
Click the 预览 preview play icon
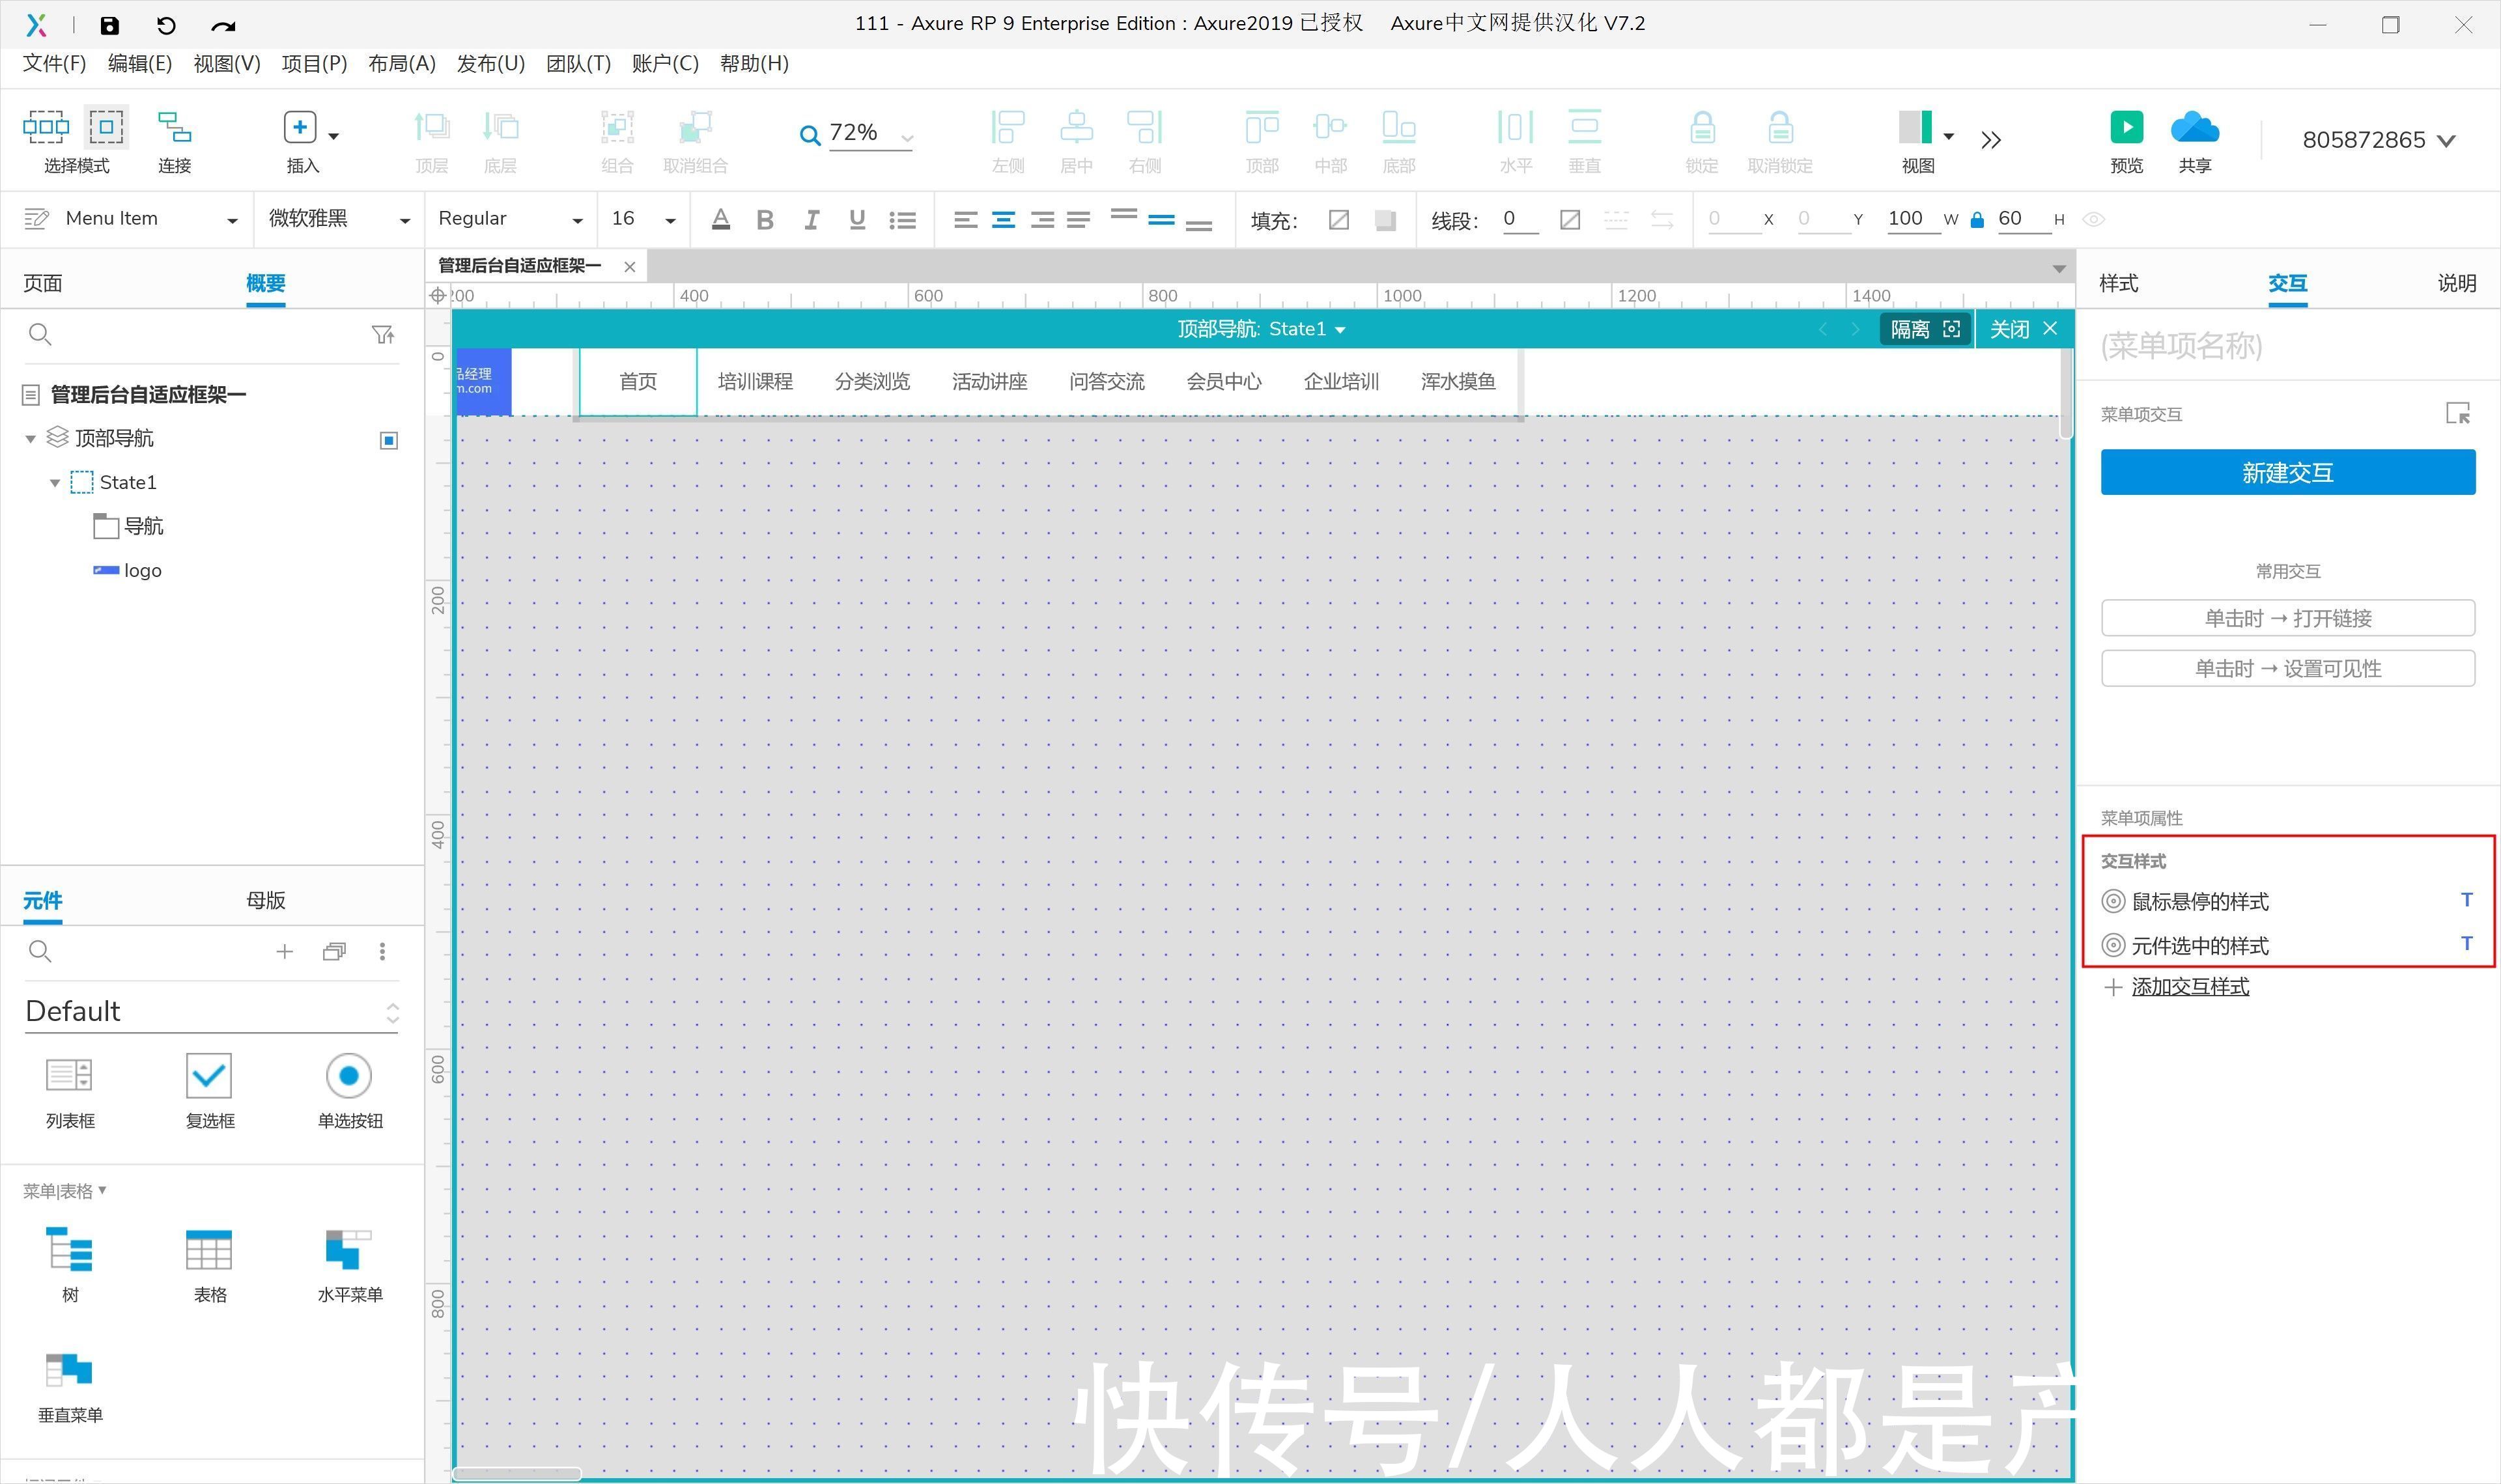click(2126, 127)
